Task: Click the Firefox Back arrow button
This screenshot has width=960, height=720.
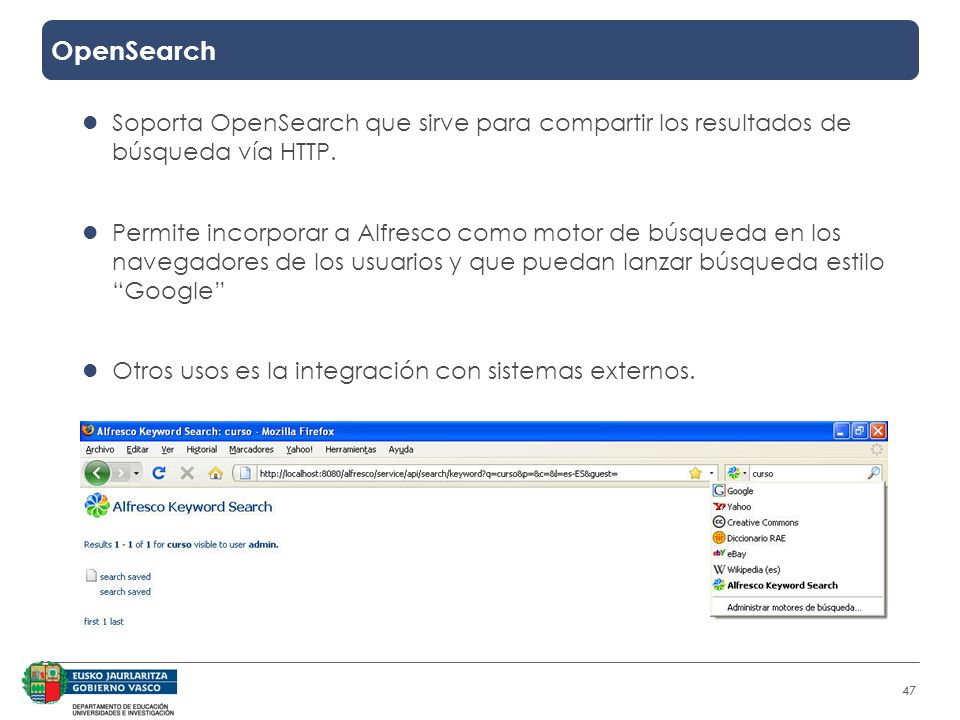Action: click(x=97, y=473)
